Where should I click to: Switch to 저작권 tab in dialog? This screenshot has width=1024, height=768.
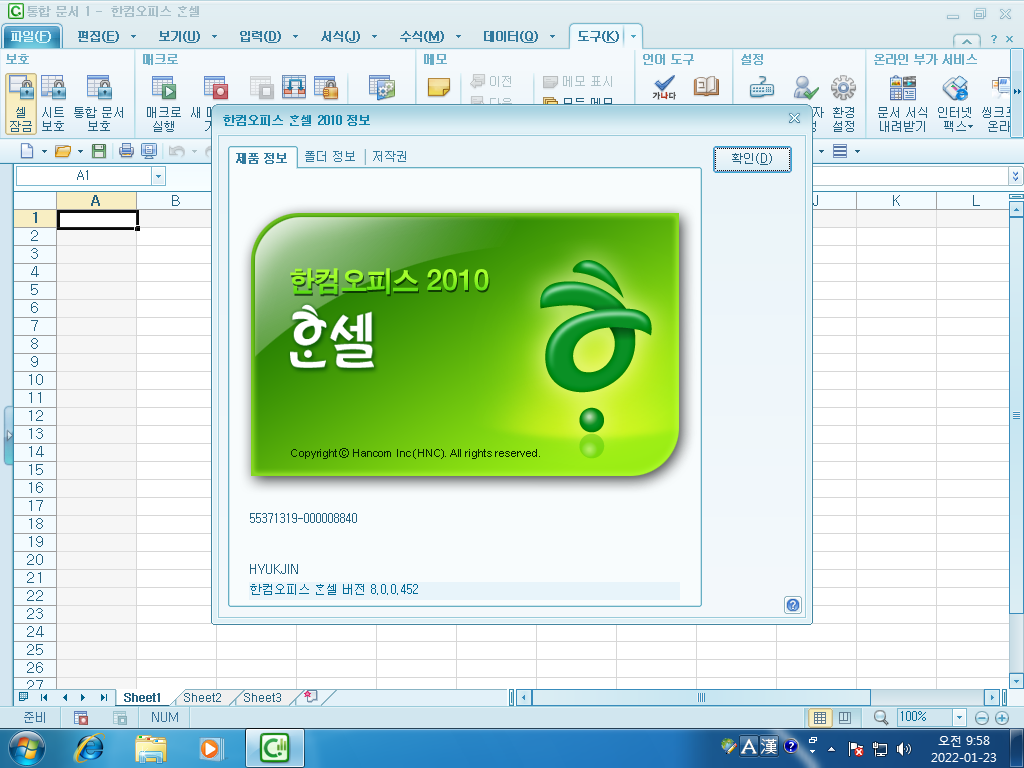(x=390, y=156)
